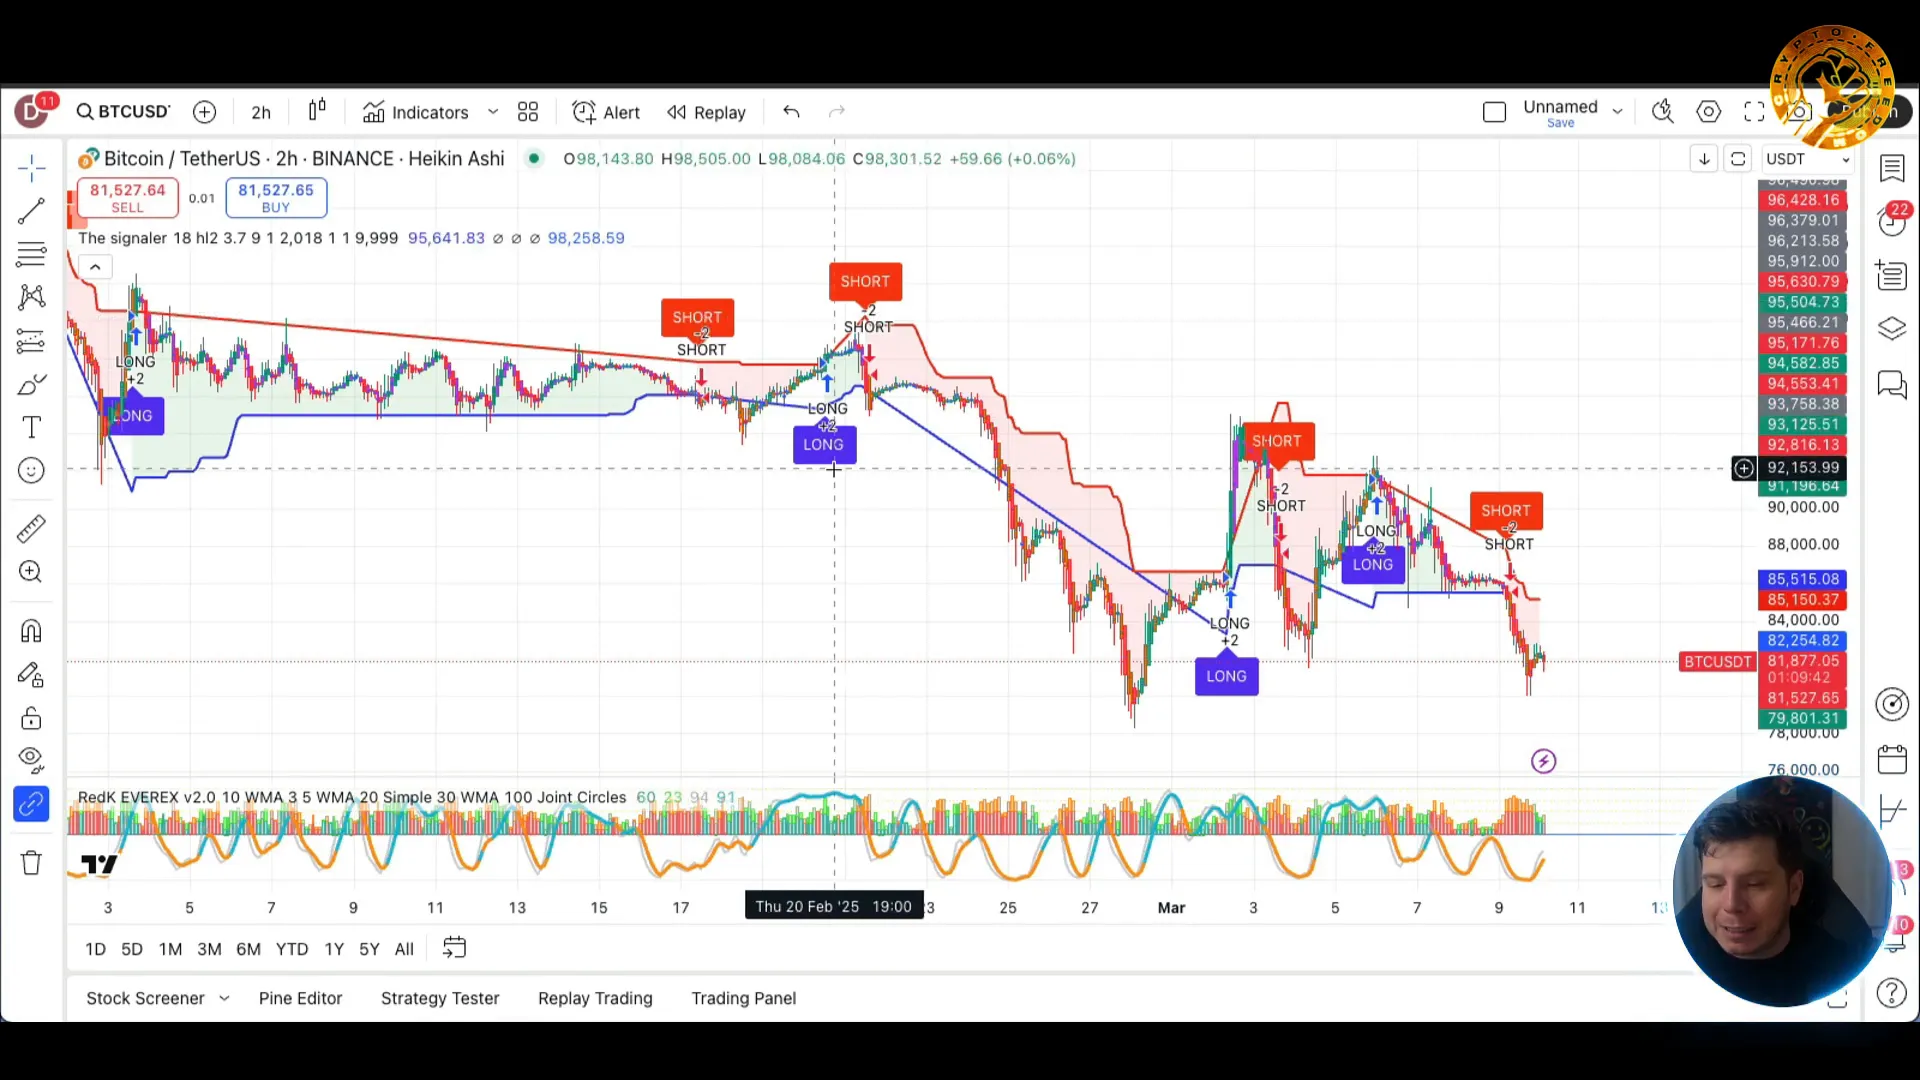The height and width of the screenshot is (1080, 1920).
Task: Select the trend line drawing tool
Action: click(x=31, y=210)
